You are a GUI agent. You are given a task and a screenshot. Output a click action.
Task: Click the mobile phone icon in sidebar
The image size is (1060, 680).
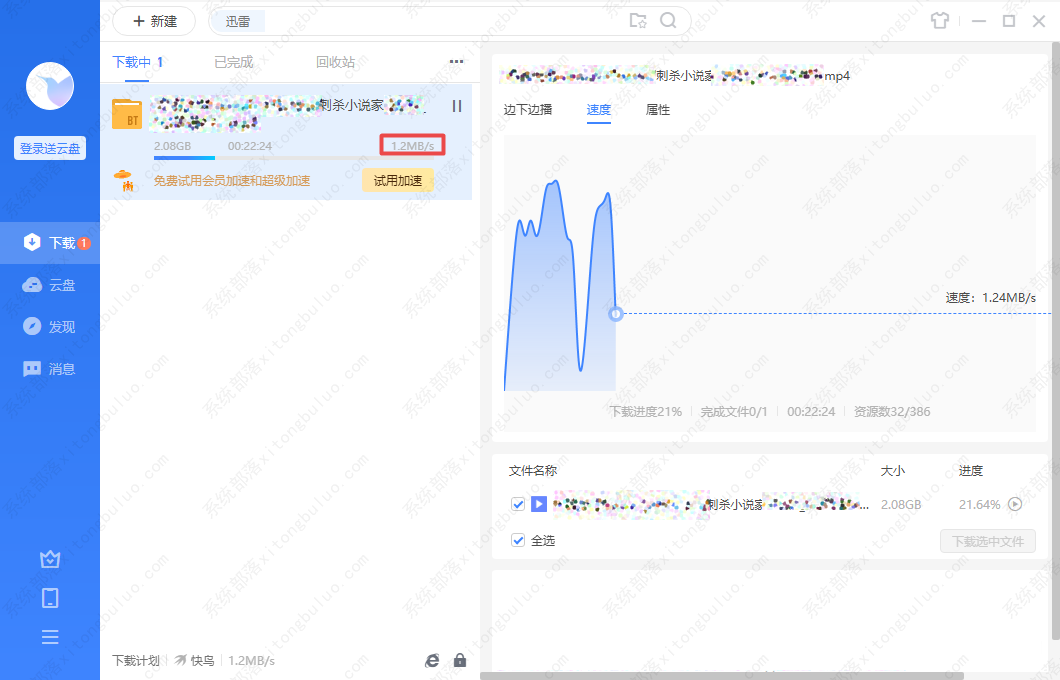click(50, 598)
